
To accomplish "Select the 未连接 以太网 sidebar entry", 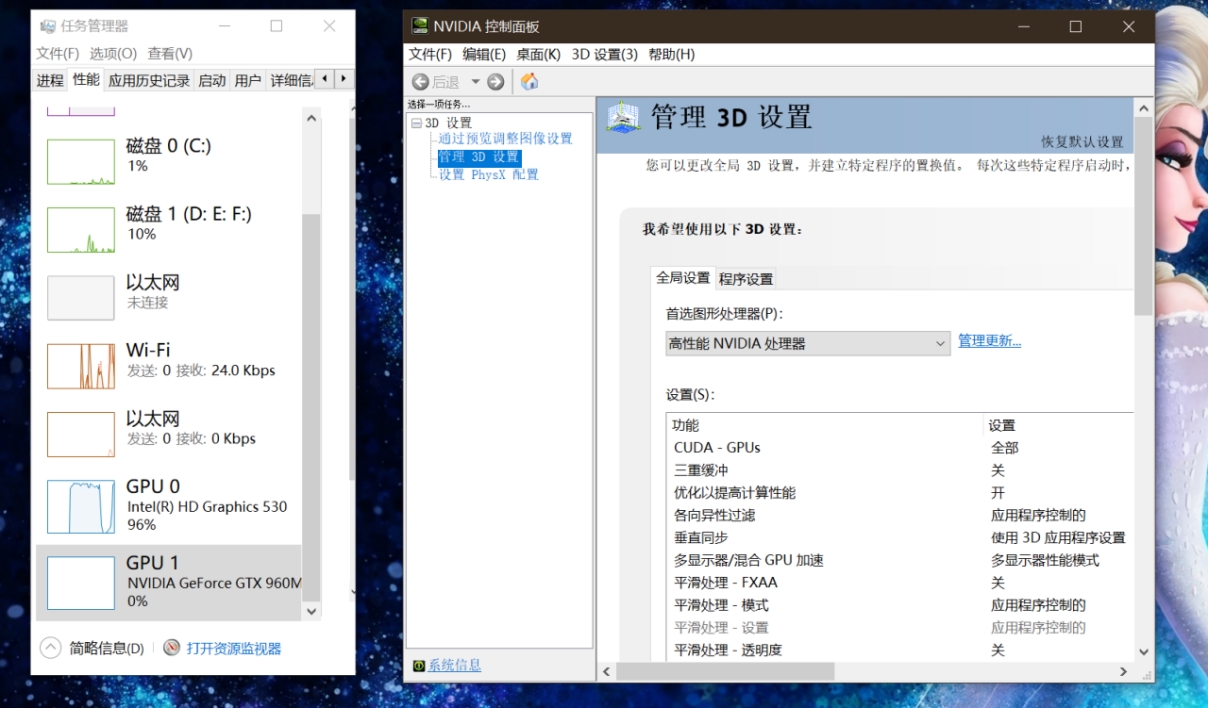I will (x=170, y=292).
